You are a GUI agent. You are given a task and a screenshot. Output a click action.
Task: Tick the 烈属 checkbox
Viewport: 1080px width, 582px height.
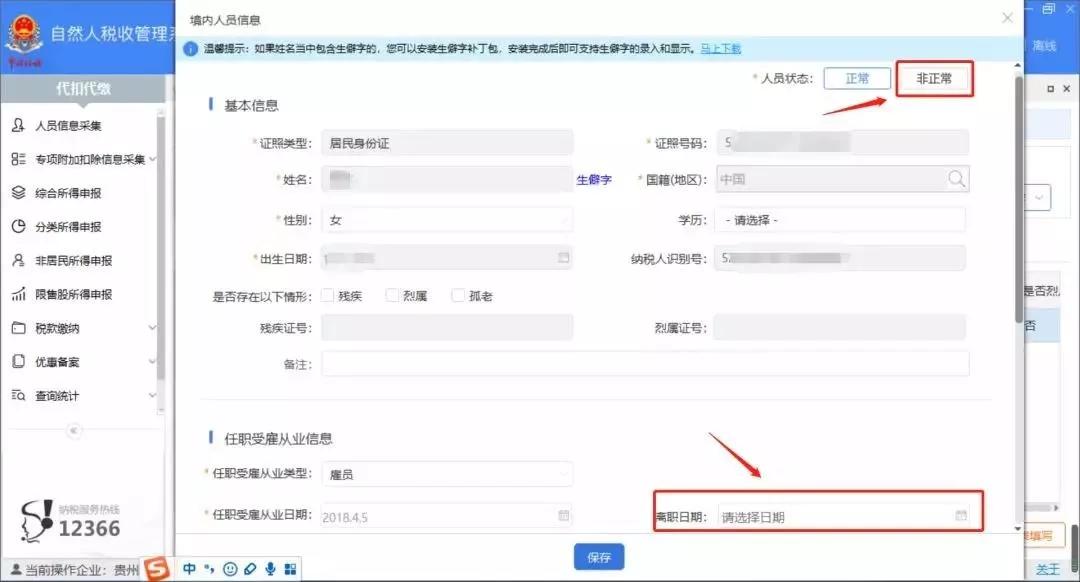click(392, 295)
